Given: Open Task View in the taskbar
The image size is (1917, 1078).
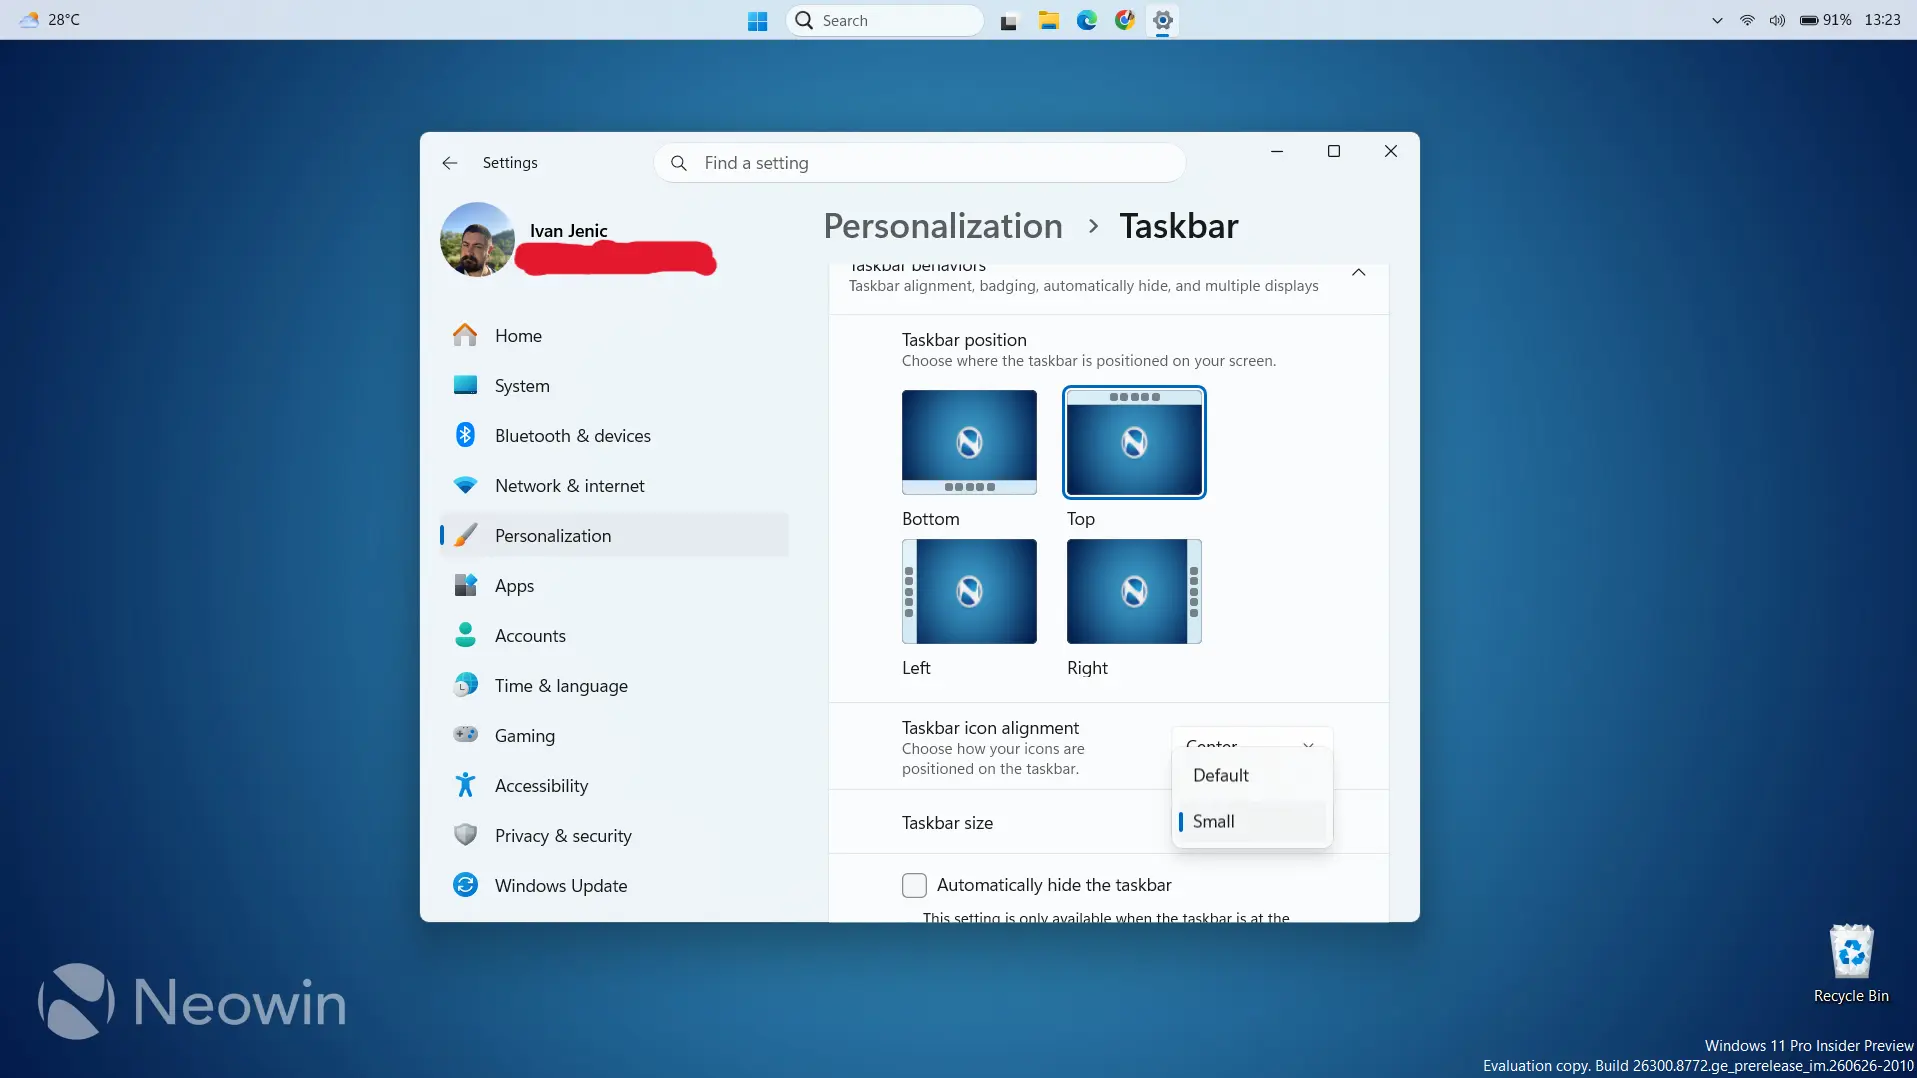Looking at the screenshot, I should tap(1009, 21).
